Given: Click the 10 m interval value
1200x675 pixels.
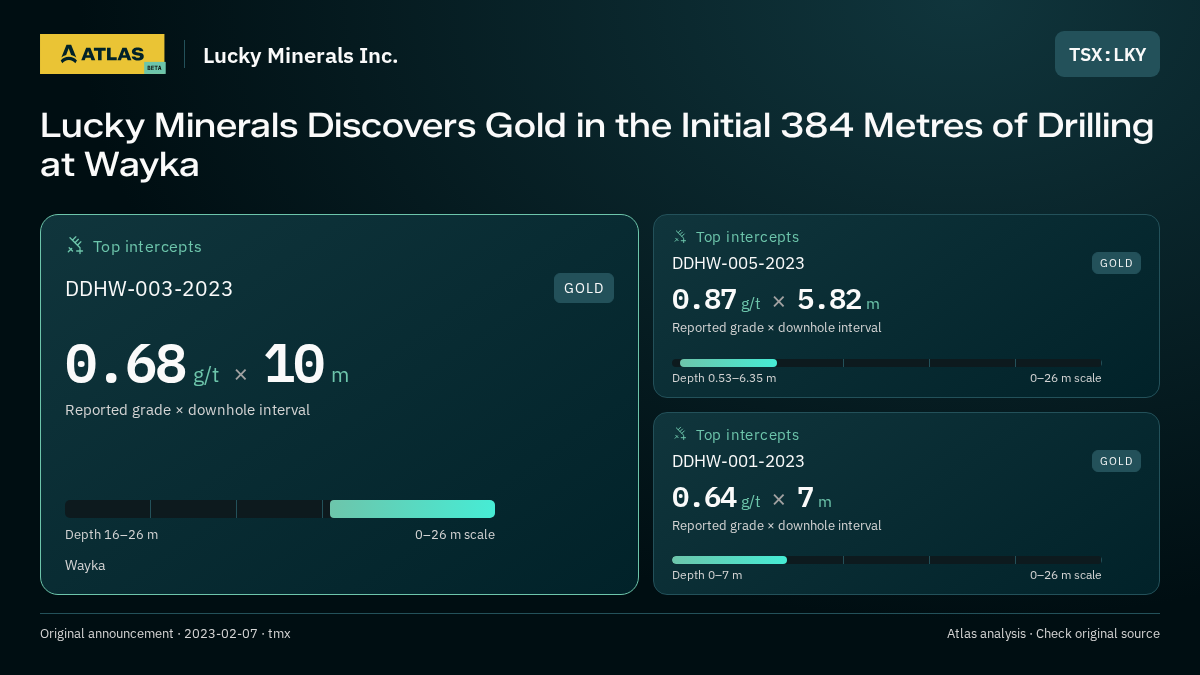Looking at the screenshot, I should click(x=306, y=365).
